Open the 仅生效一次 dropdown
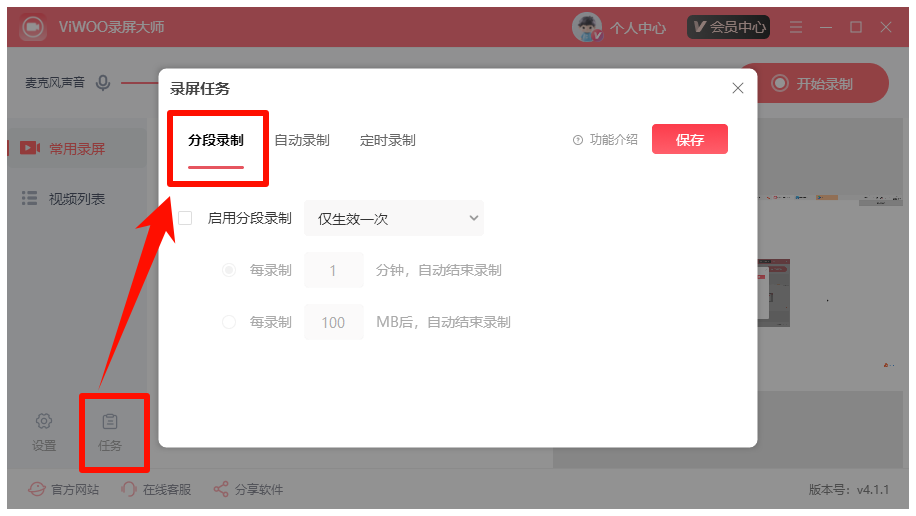 click(x=394, y=219)
